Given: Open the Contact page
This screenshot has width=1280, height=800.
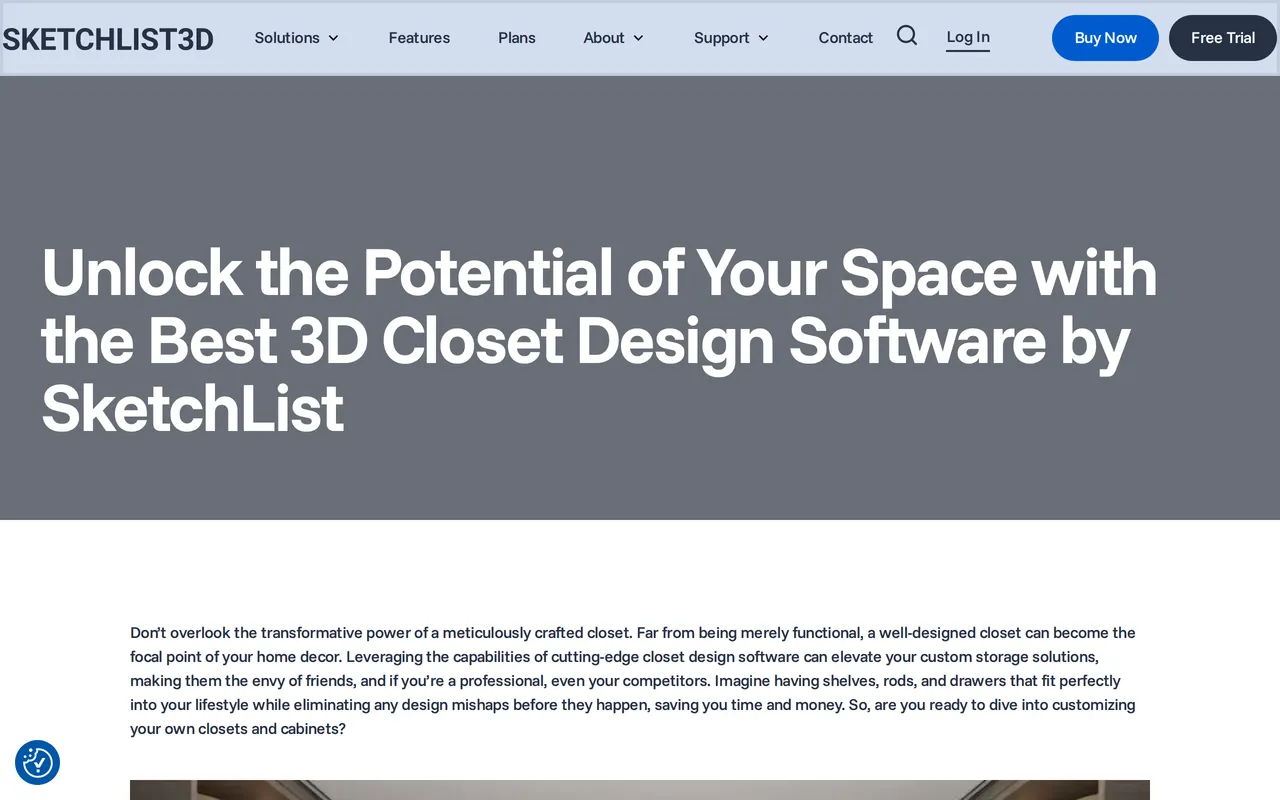Looking at the screenshot, I should tap(846, 38).
